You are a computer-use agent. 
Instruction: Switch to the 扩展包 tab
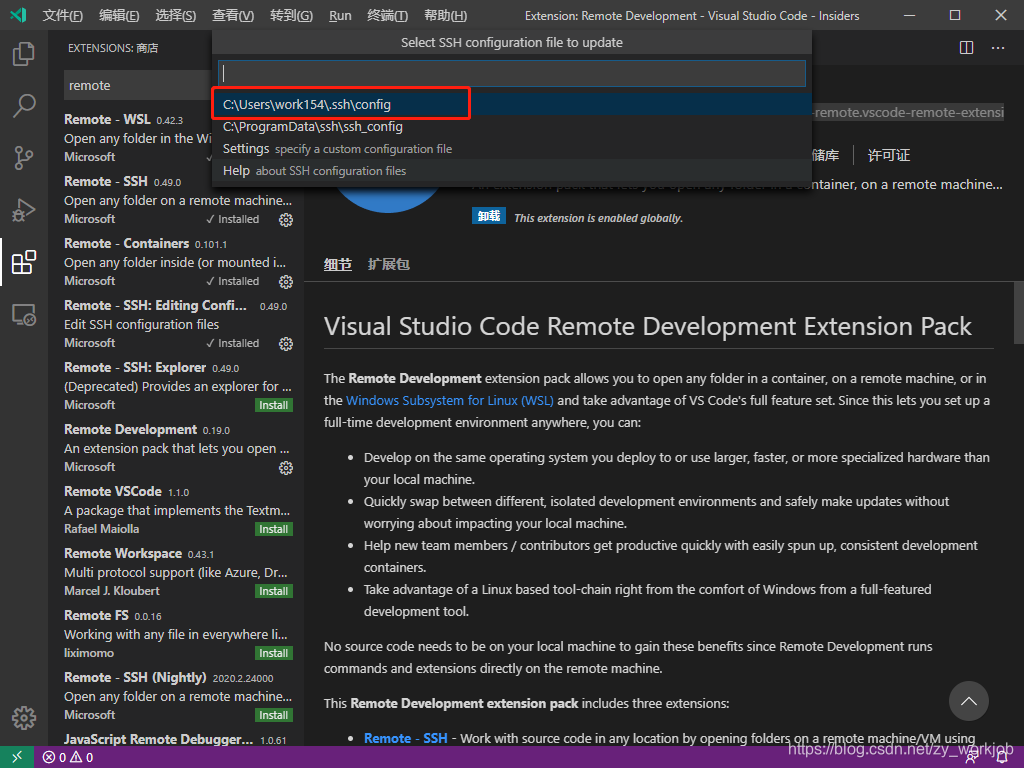[x=389, y=264]
